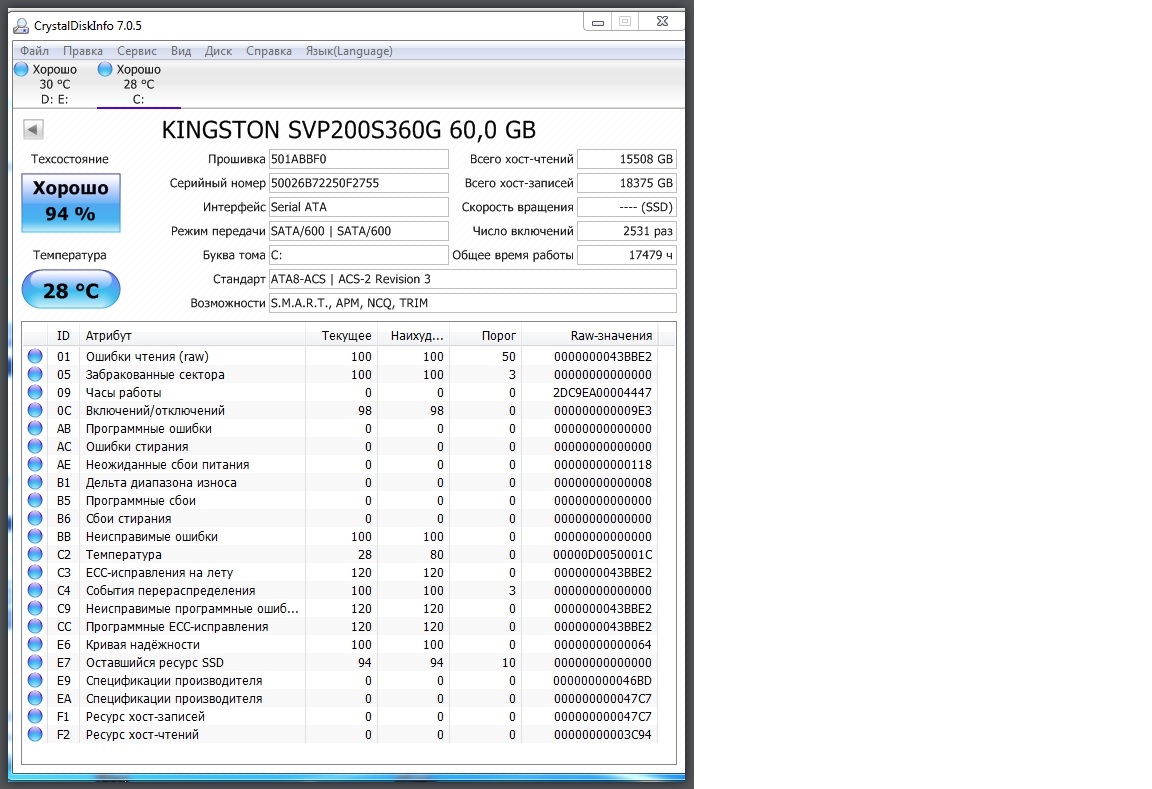The width and height of the screenshot is (1152, 789).
Task: Open the Сервис menu
Action: tap(137, 51)
